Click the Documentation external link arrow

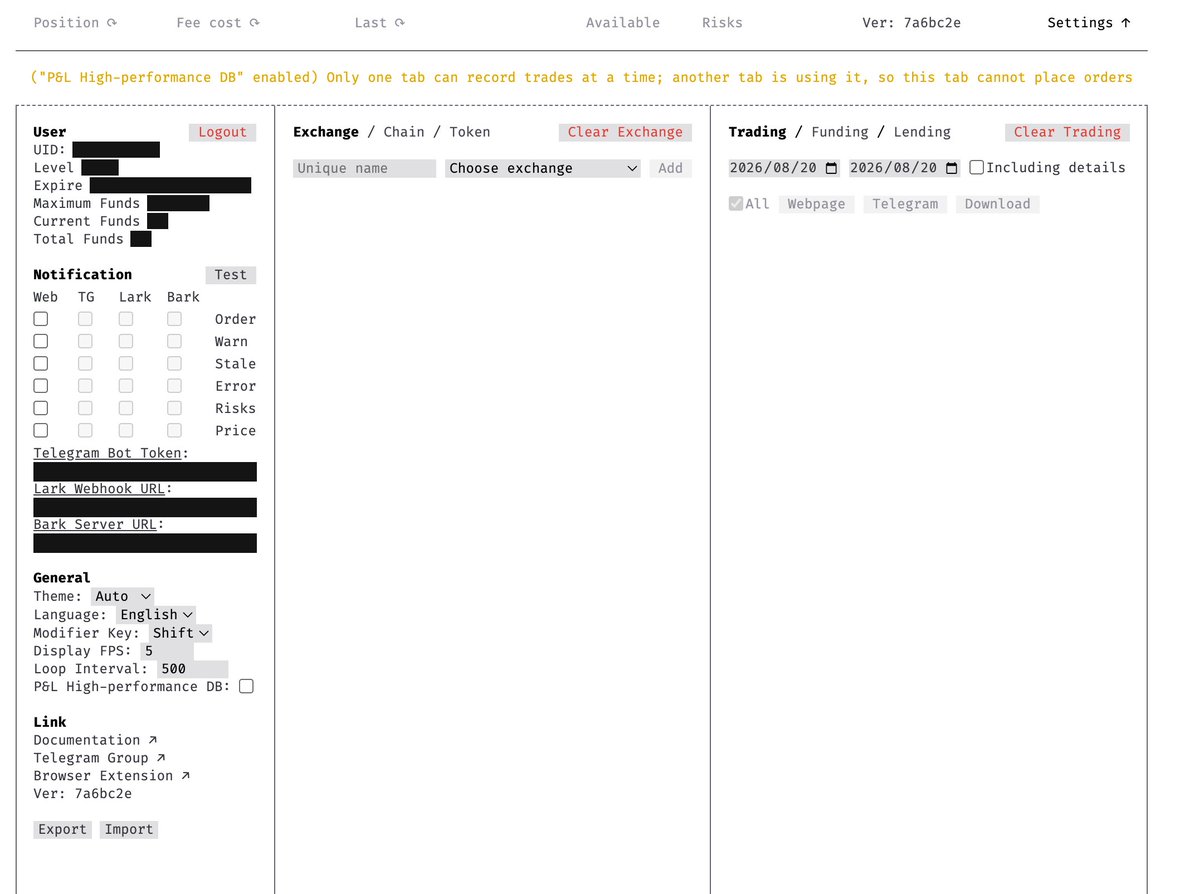(x=153, y=740)
